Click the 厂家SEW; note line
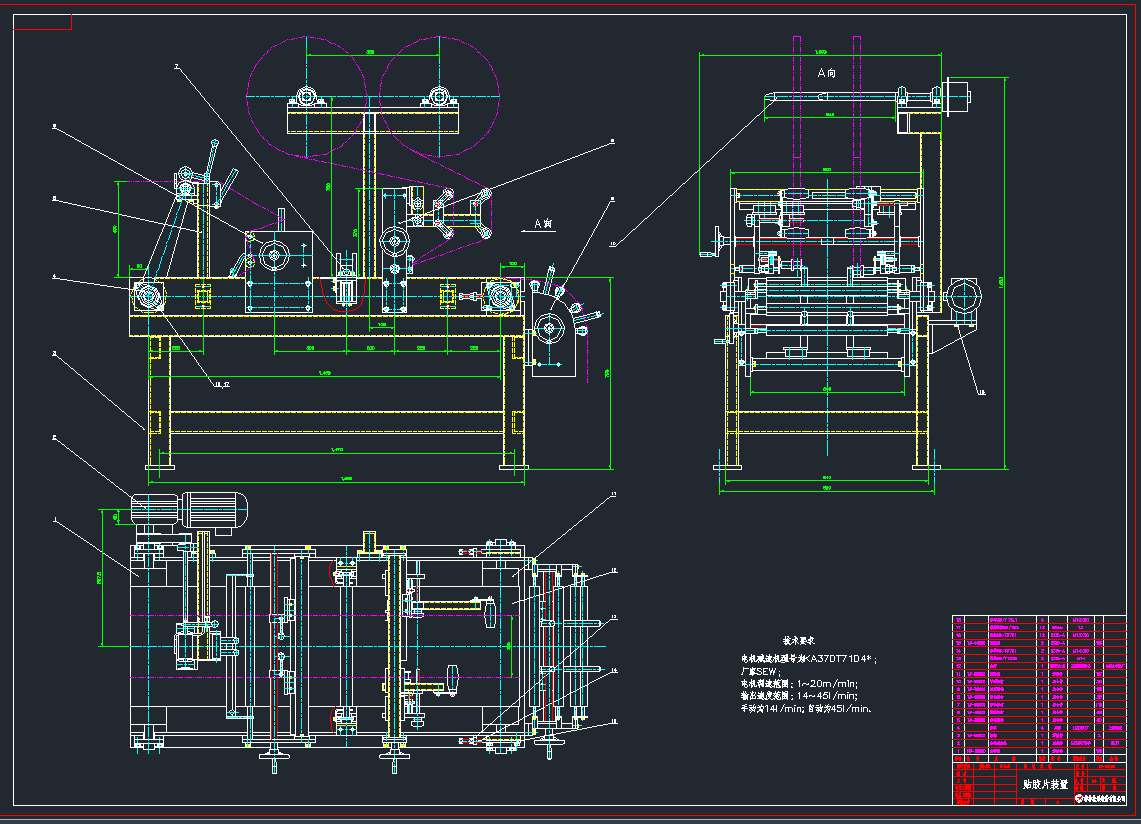The width and height of the screenshot is (1141, 824). (760, 671)
